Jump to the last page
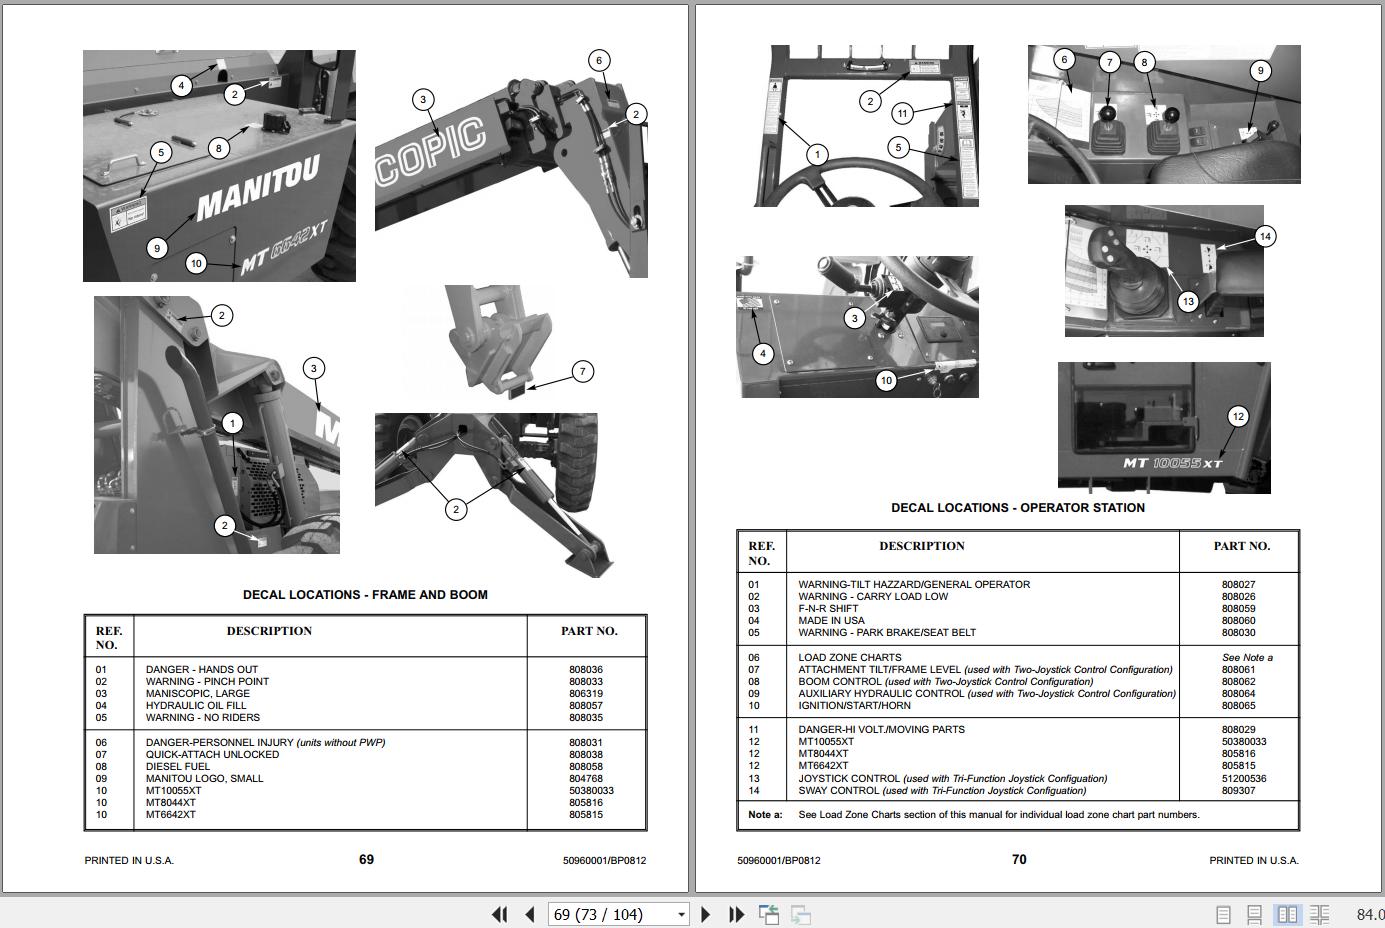1385x928 pixels. pyautogui.click(x=737, y=914)
